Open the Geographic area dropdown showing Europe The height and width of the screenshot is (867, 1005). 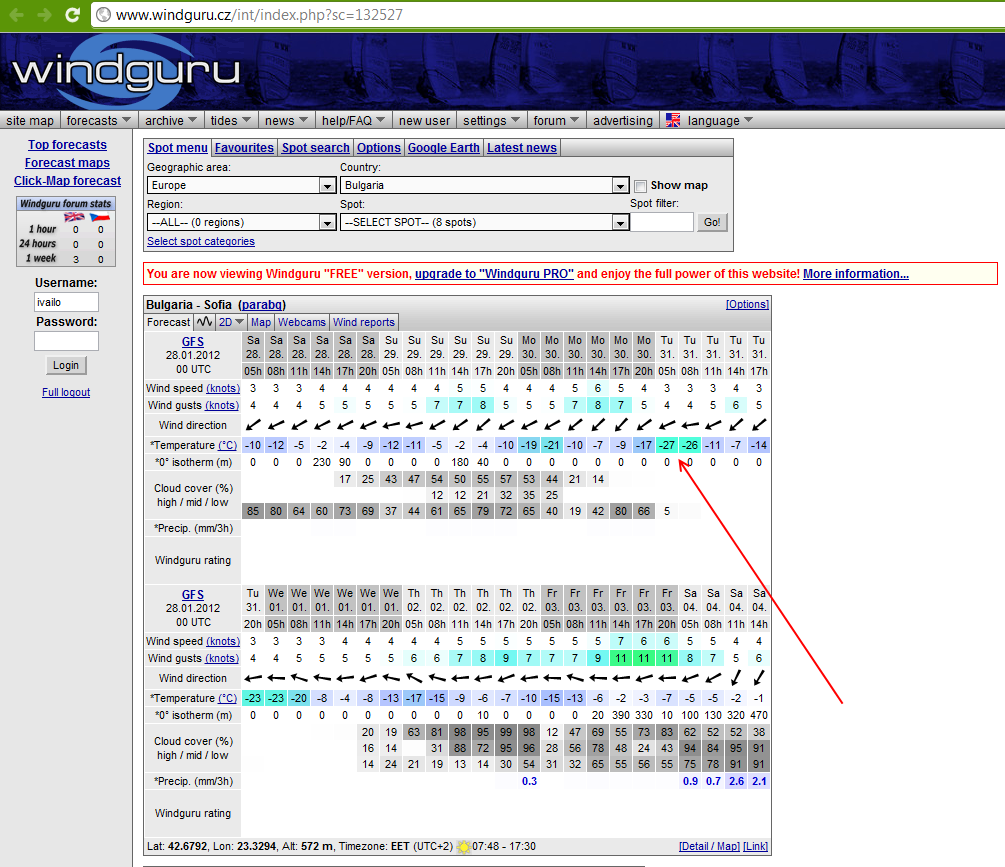click(x=241, y=186)
